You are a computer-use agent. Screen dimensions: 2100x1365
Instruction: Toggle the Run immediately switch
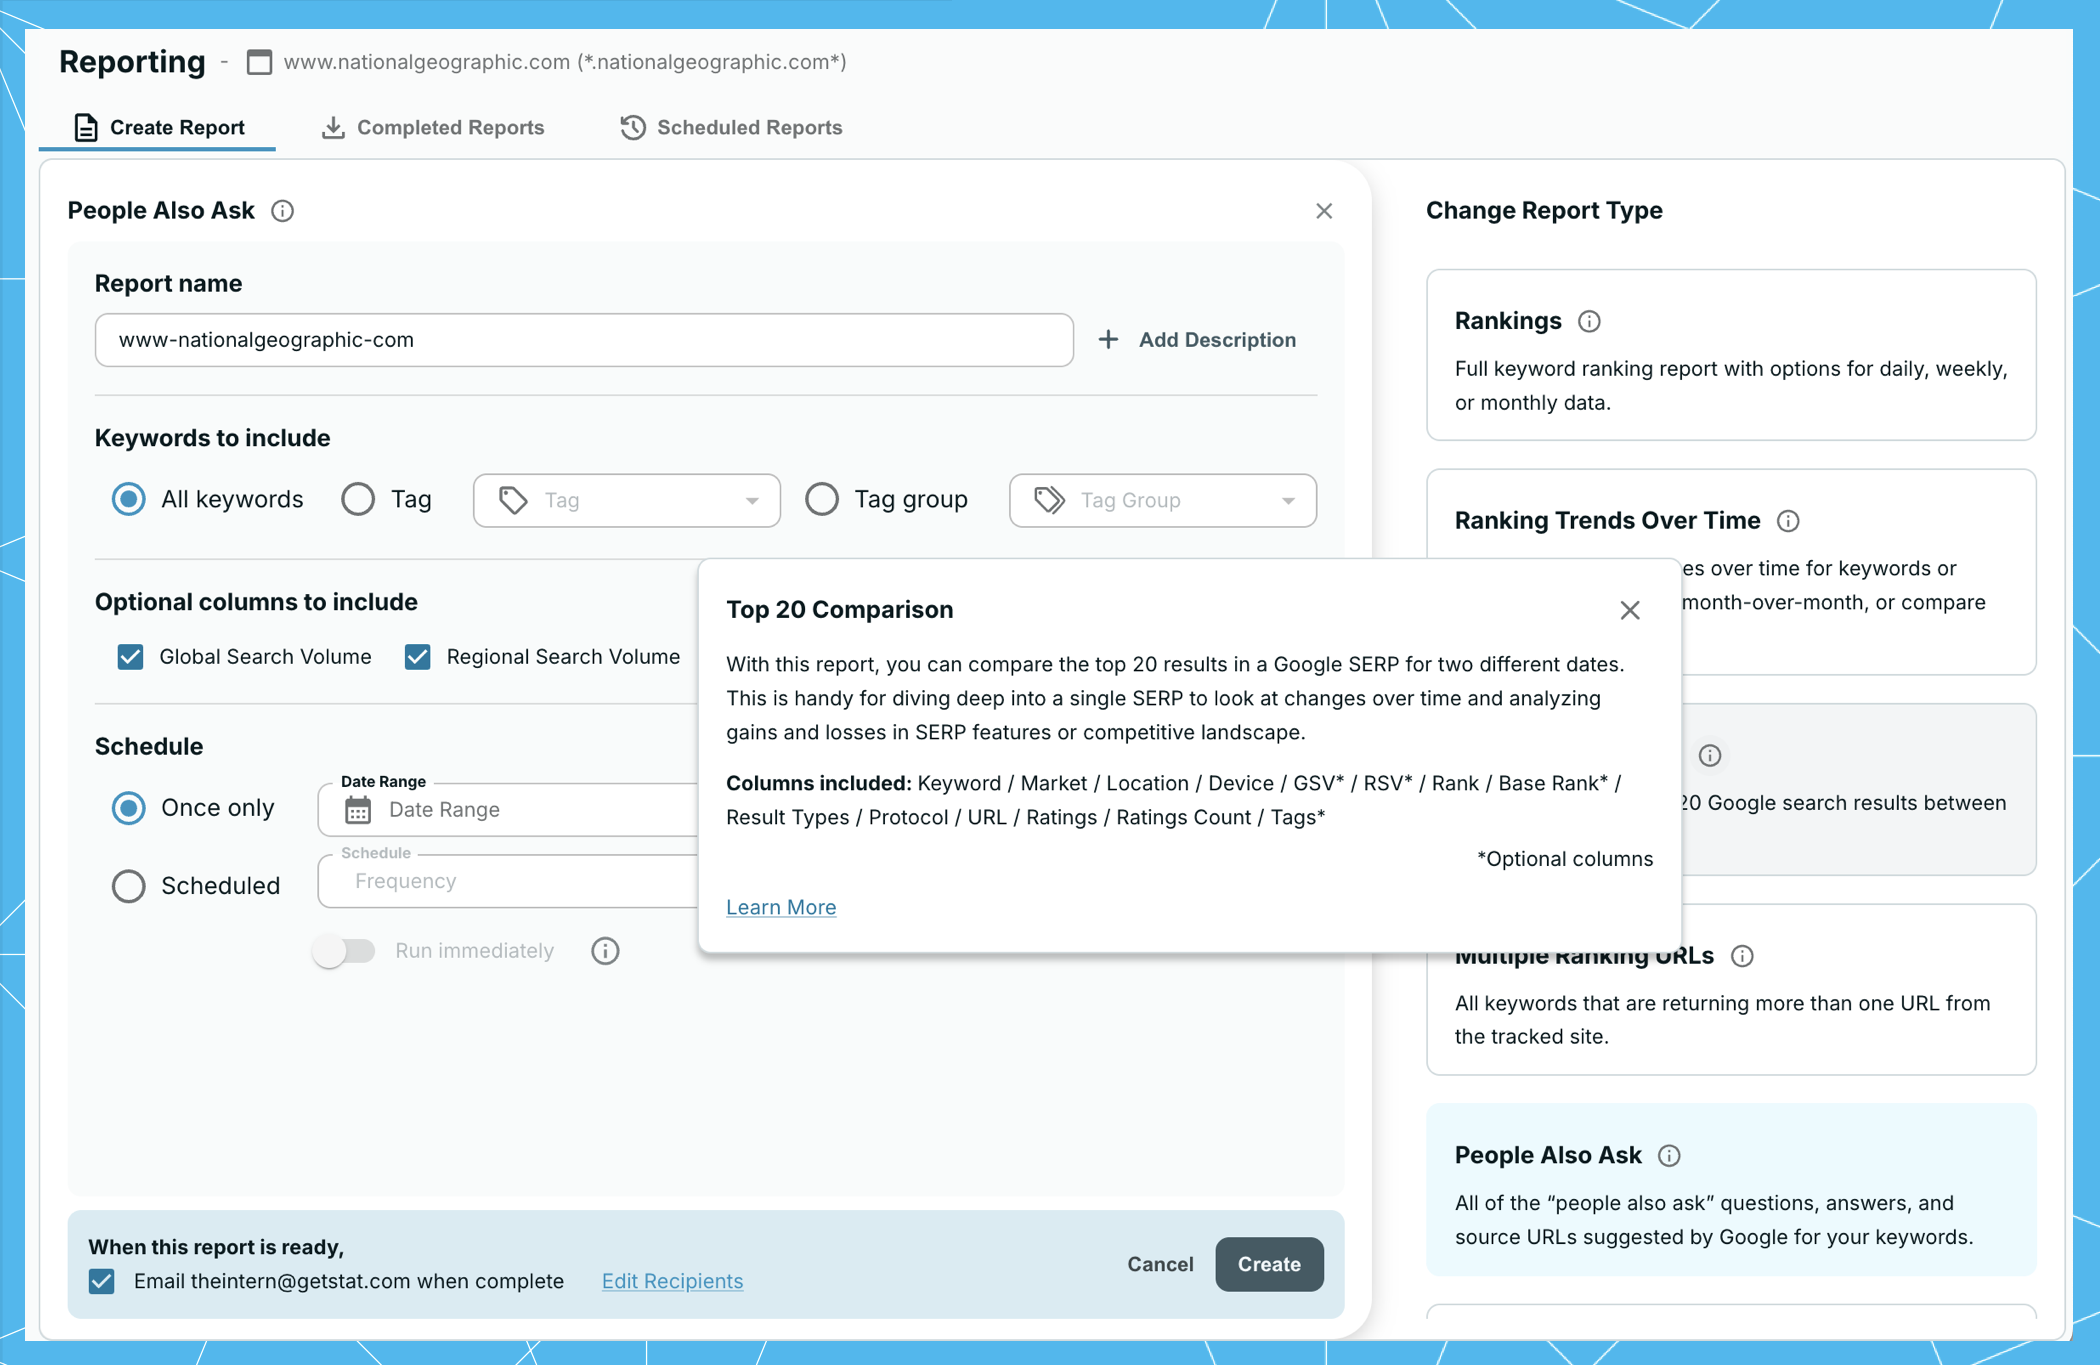[x=344, y=951]
